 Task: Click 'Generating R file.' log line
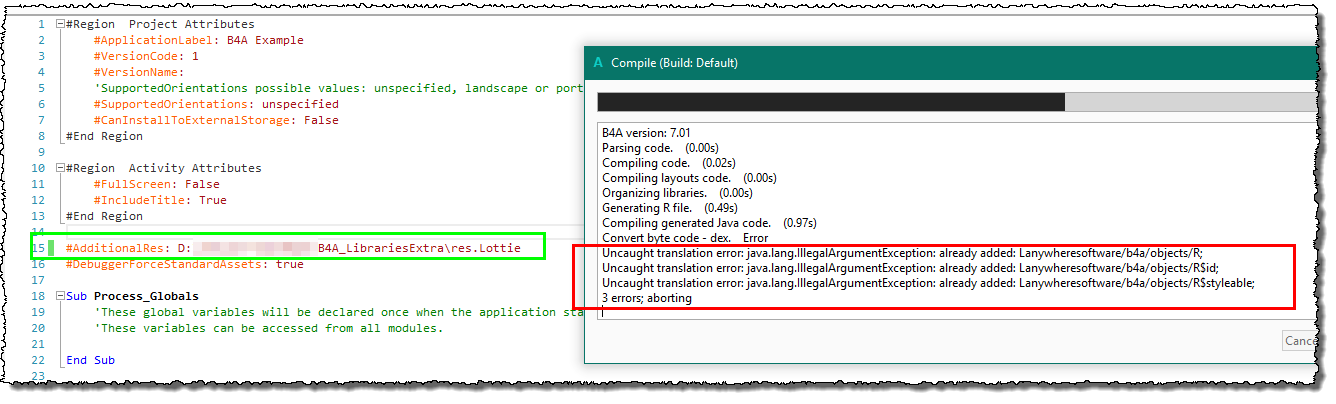pyautogui.click(x=670, y=207)
